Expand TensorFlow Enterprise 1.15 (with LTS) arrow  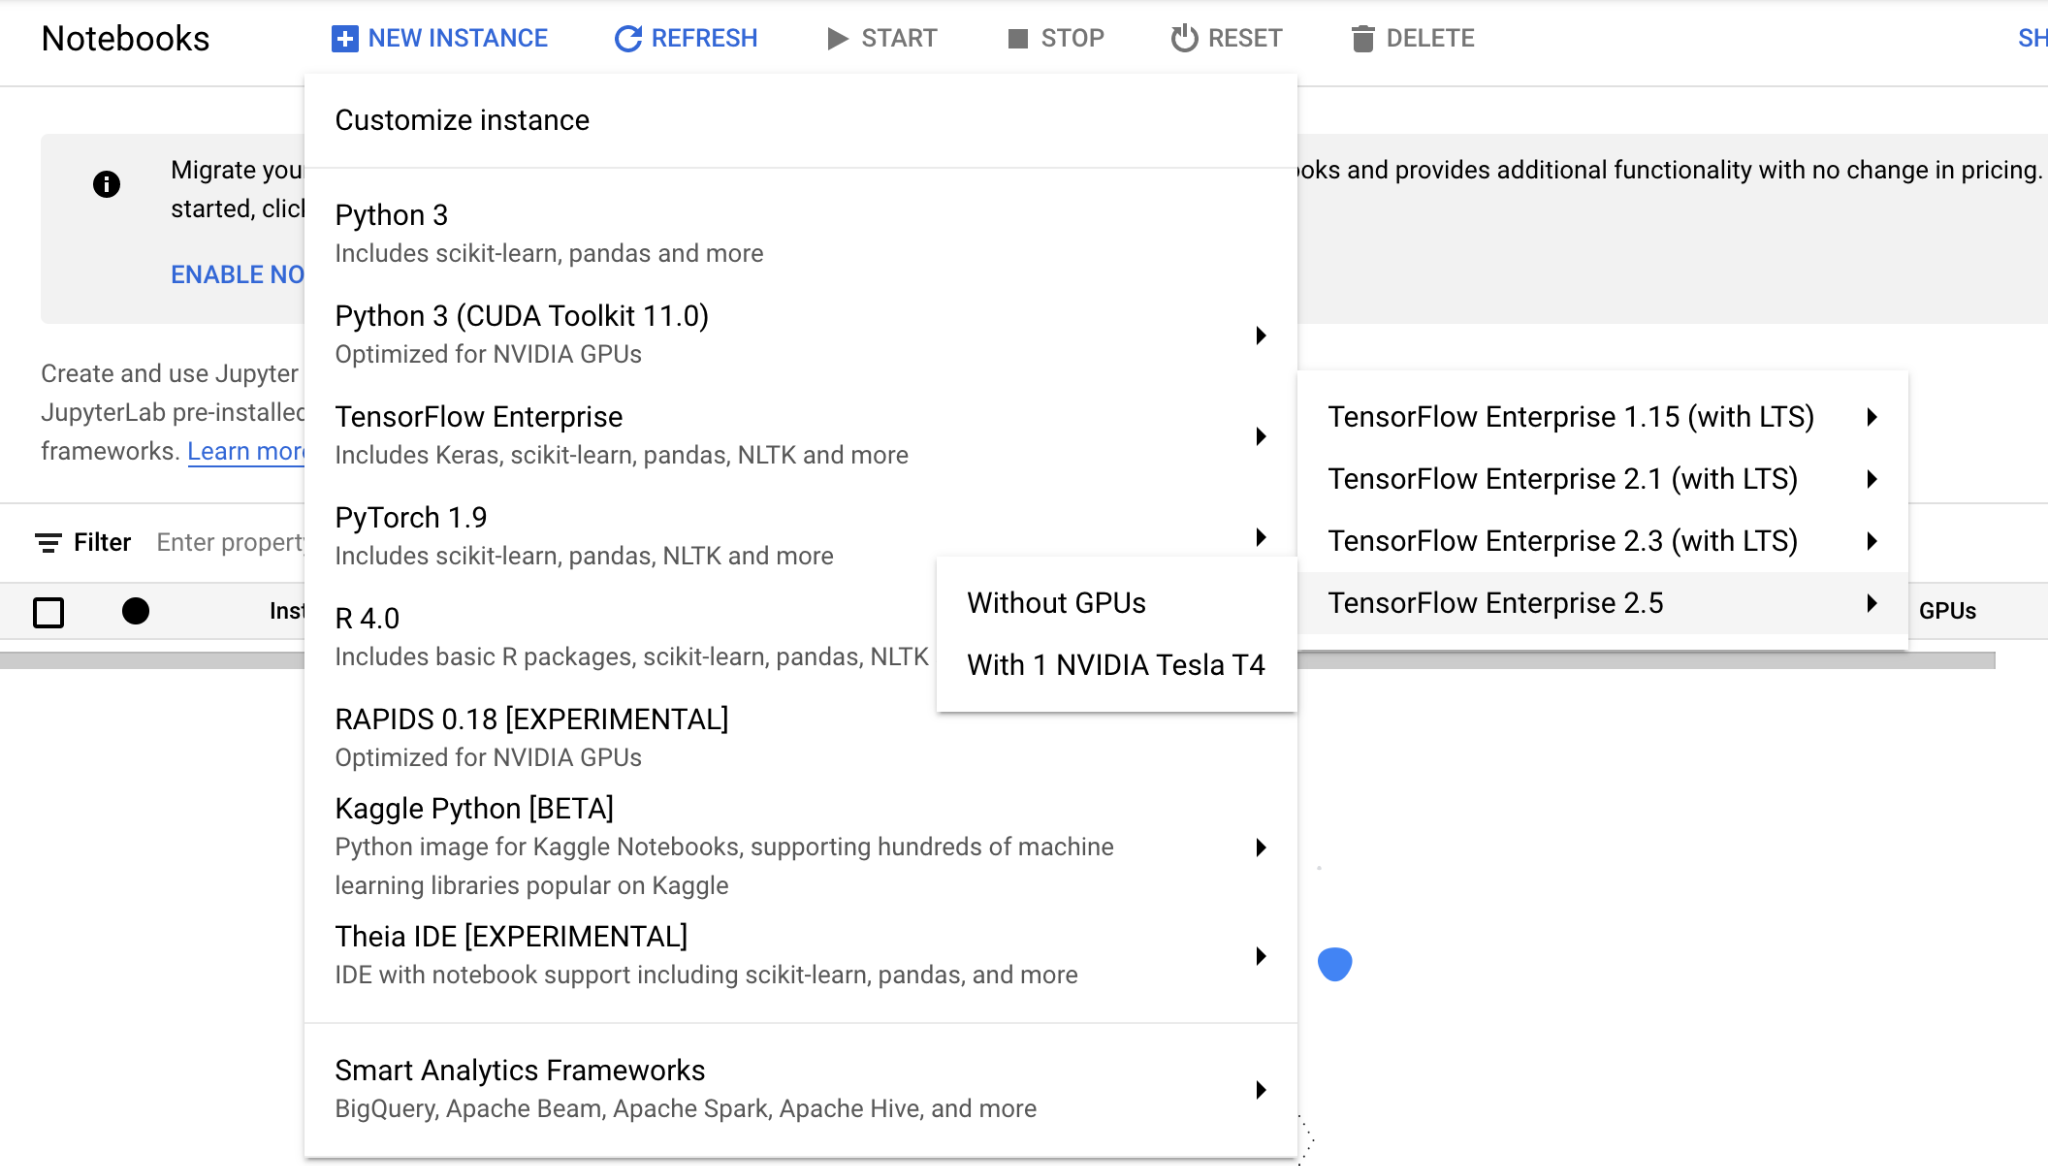tap(1872, 417)
